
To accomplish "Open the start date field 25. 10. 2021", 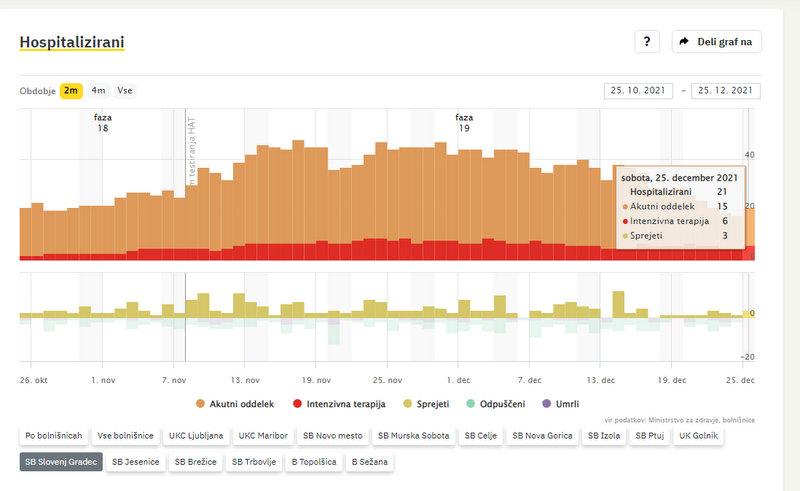I will [639, 91].
